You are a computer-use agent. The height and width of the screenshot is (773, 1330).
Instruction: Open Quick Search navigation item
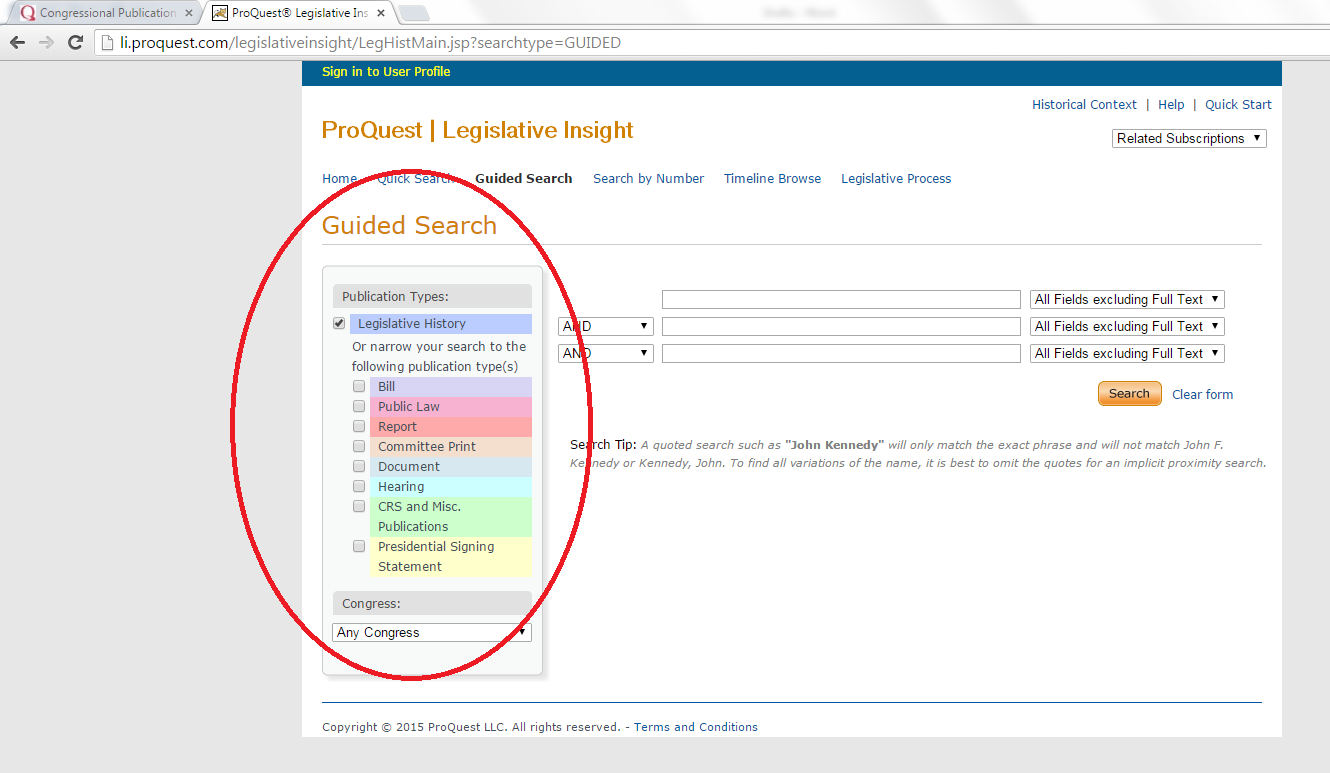(416, 178)
